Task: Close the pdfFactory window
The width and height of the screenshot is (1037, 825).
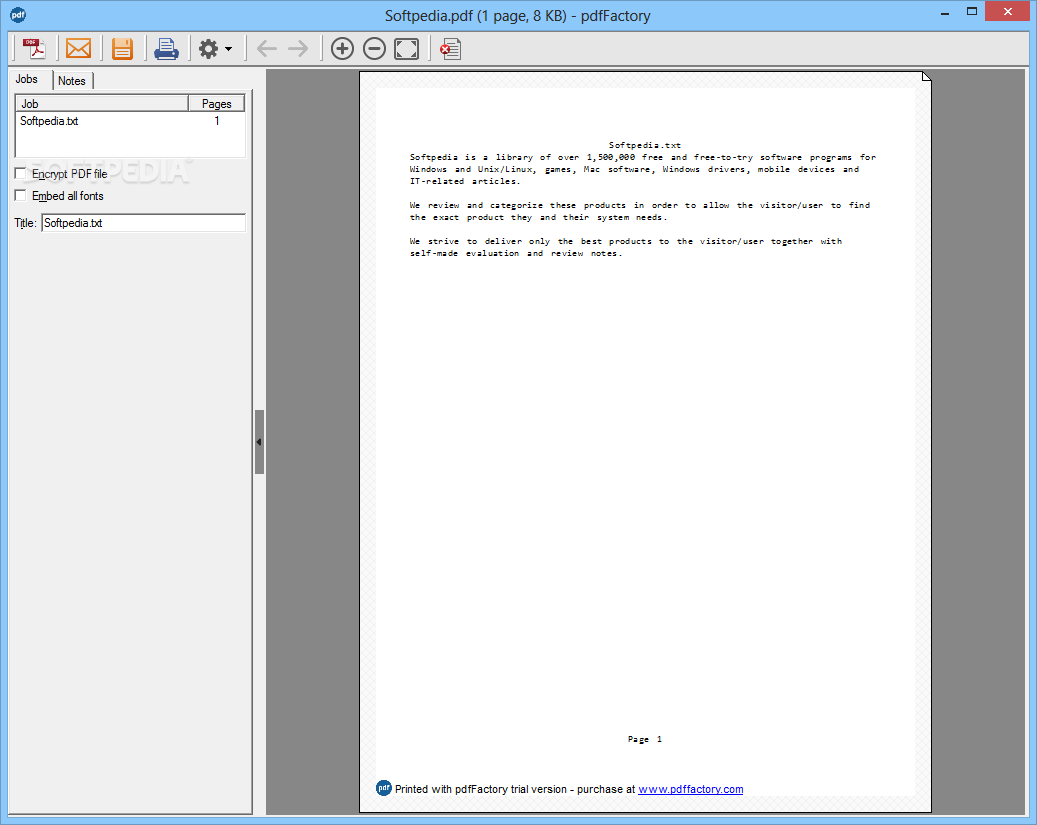Action: pyautogui.click(x=1008, y=11)
